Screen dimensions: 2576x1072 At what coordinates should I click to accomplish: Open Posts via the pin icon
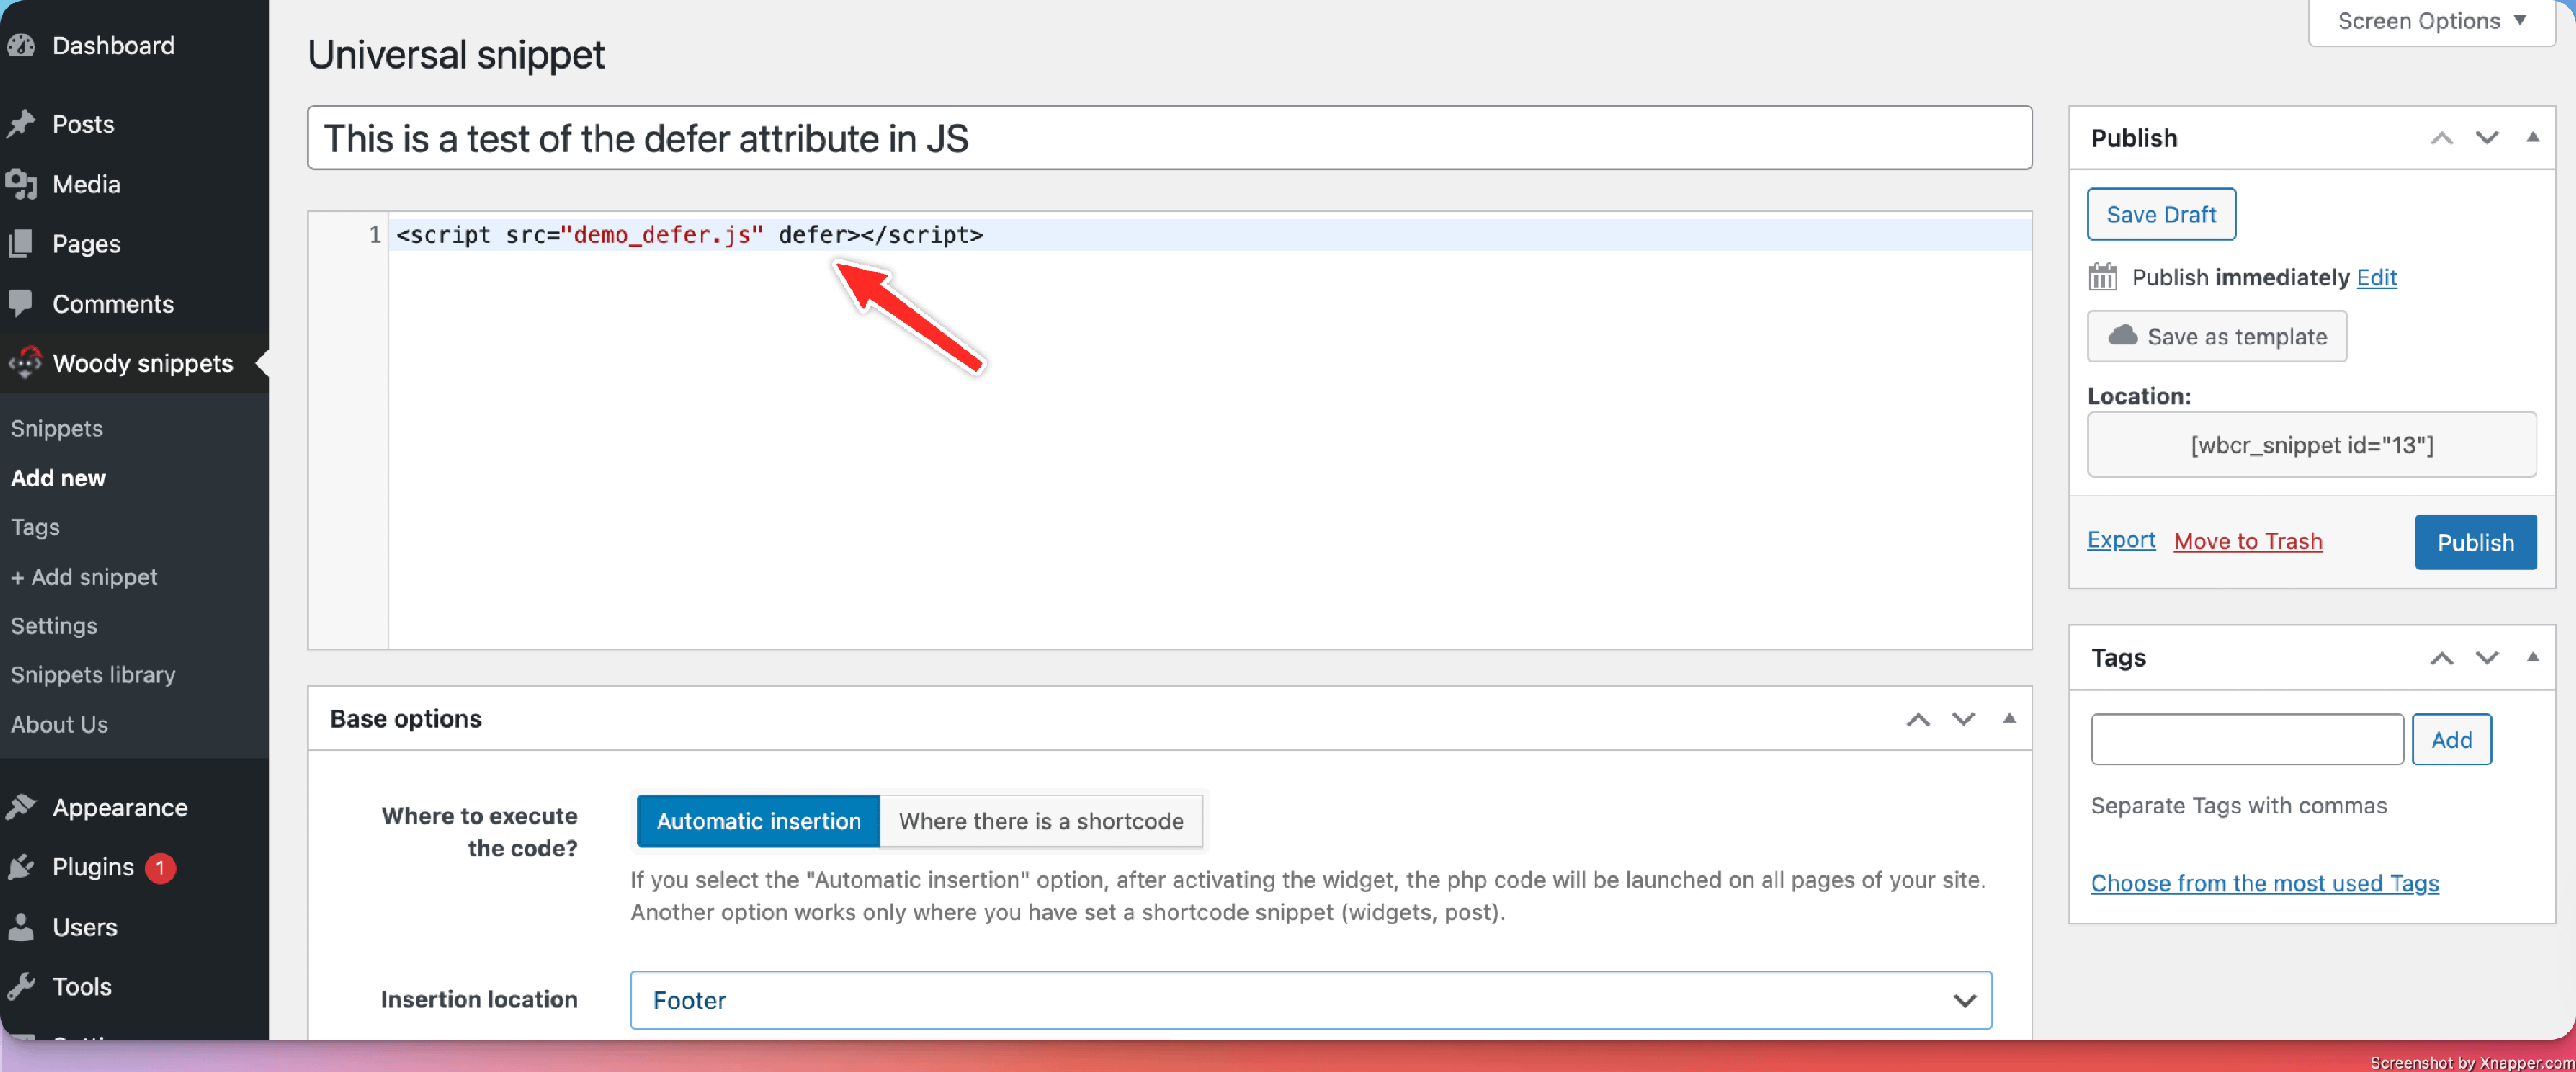point(21,124)
